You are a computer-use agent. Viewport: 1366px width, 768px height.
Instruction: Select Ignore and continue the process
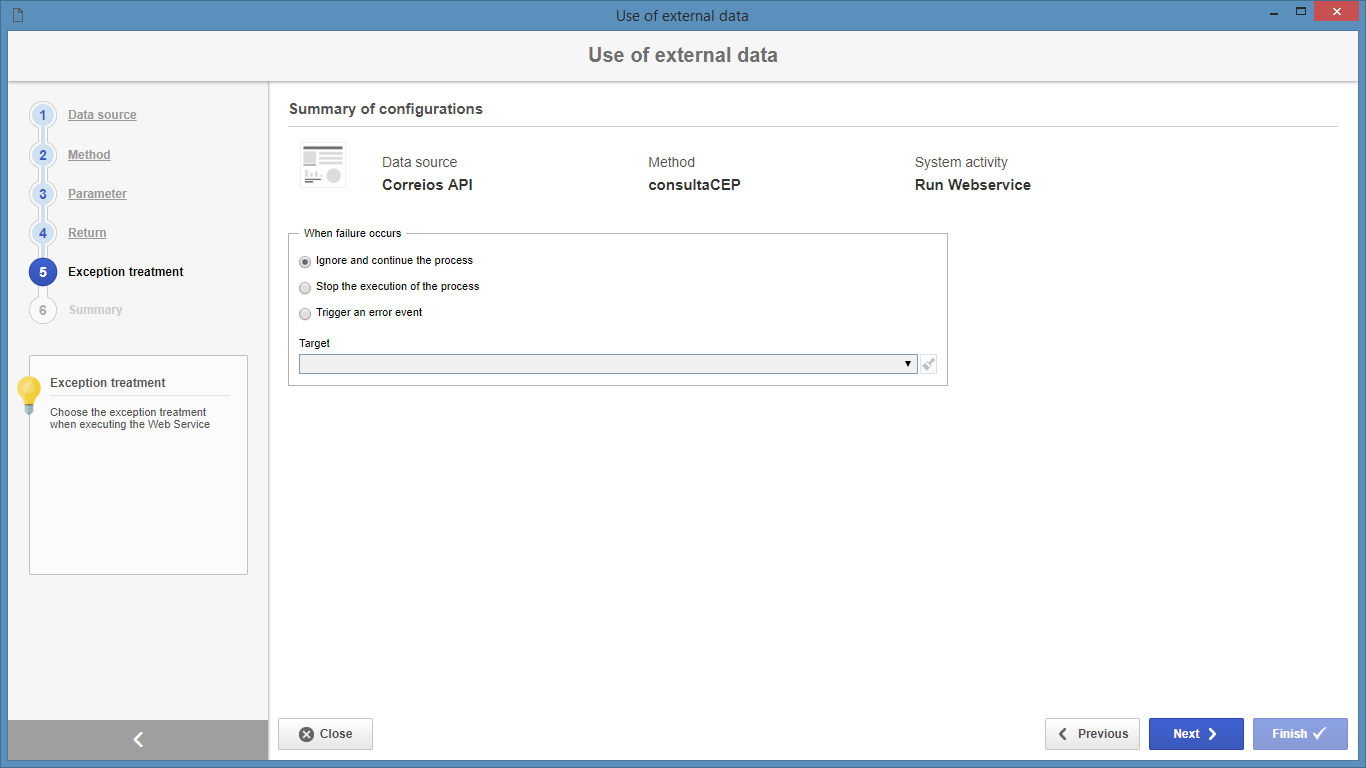(305, 261)
